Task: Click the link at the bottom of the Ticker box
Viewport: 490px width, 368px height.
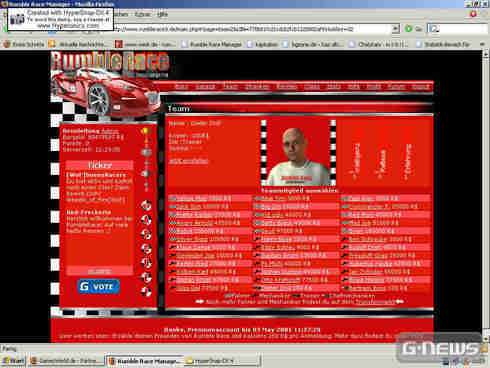Action: click(x=100, y=271)
